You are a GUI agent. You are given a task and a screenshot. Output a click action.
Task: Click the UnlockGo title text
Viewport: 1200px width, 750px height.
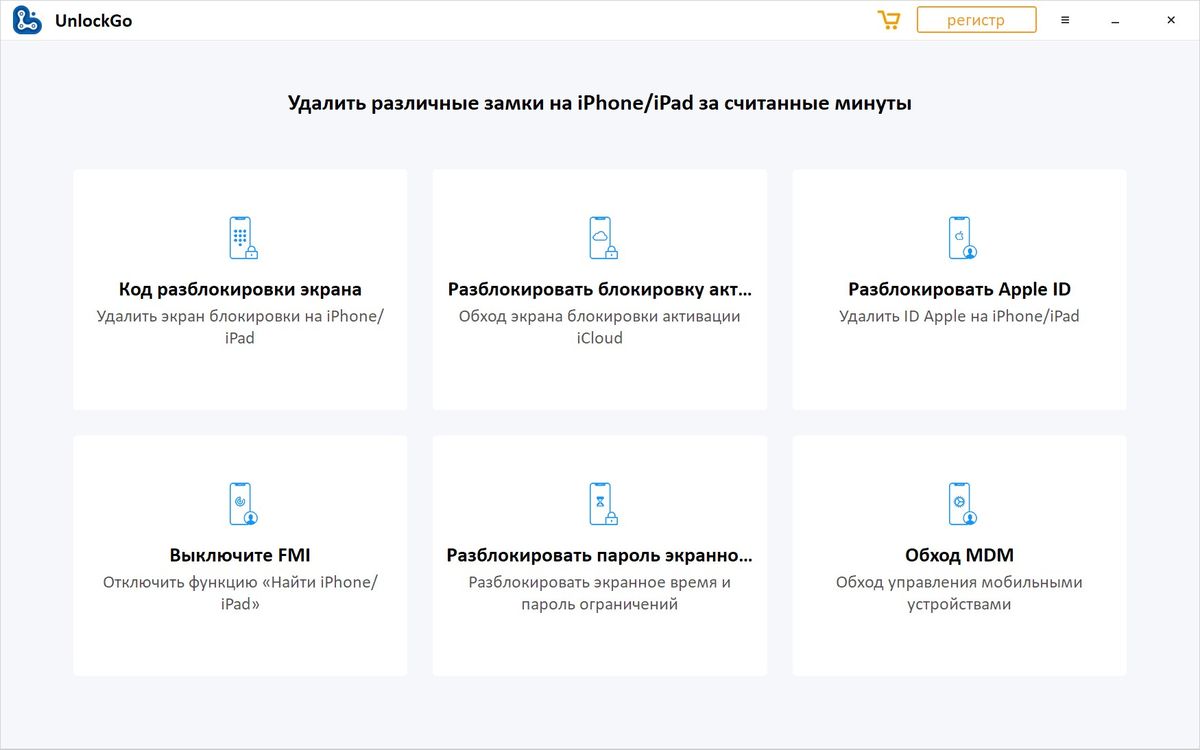92,19
